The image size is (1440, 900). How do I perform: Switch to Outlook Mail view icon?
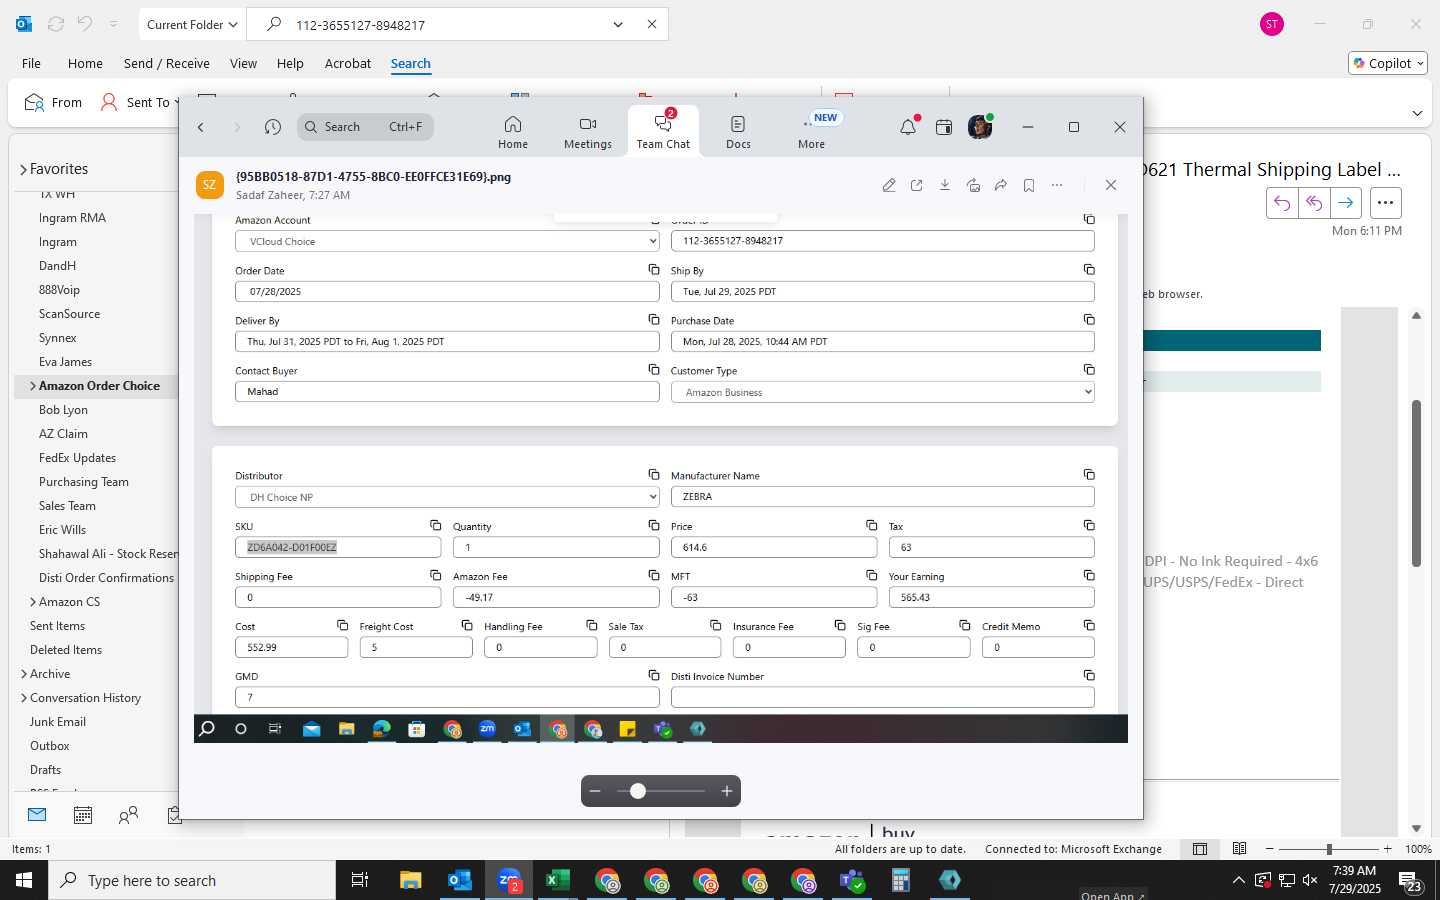[x=37, y=815]
